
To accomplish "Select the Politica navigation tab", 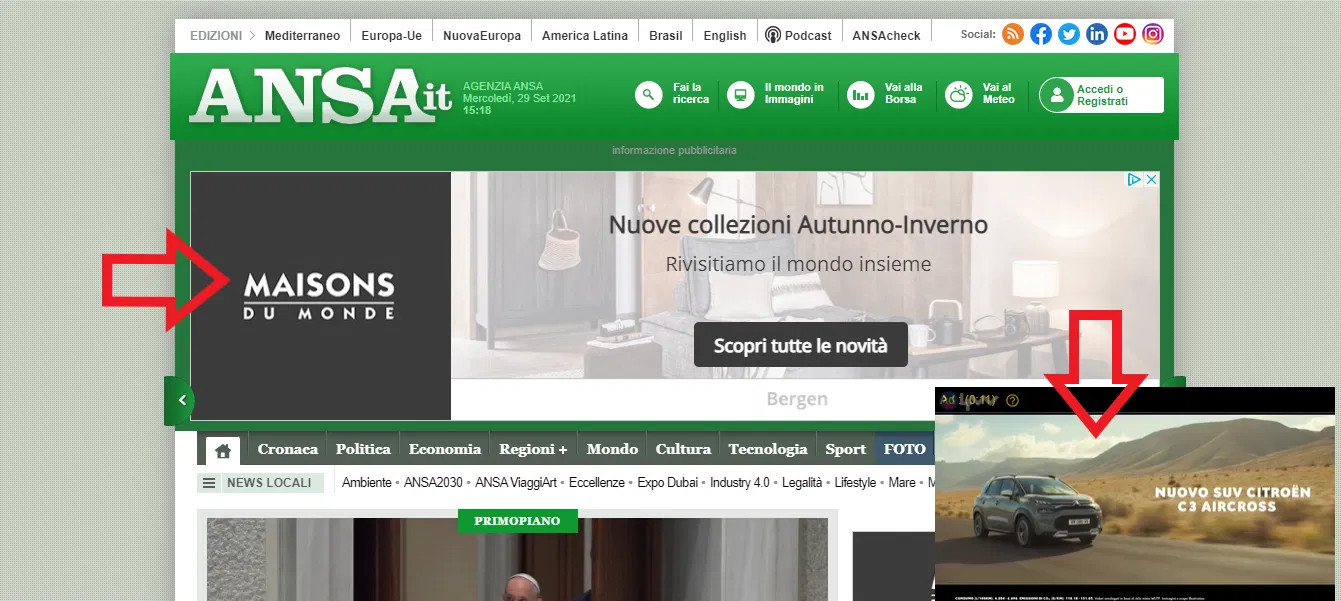I will point(363,449).
